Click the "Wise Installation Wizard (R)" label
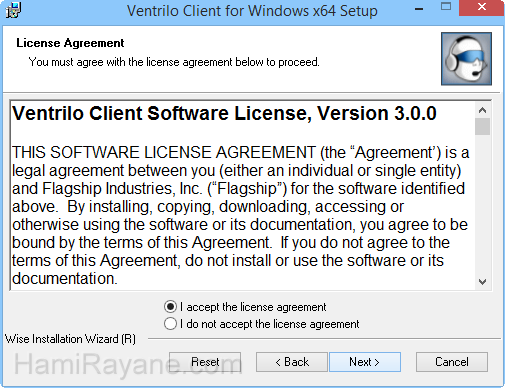 point(70,339)
